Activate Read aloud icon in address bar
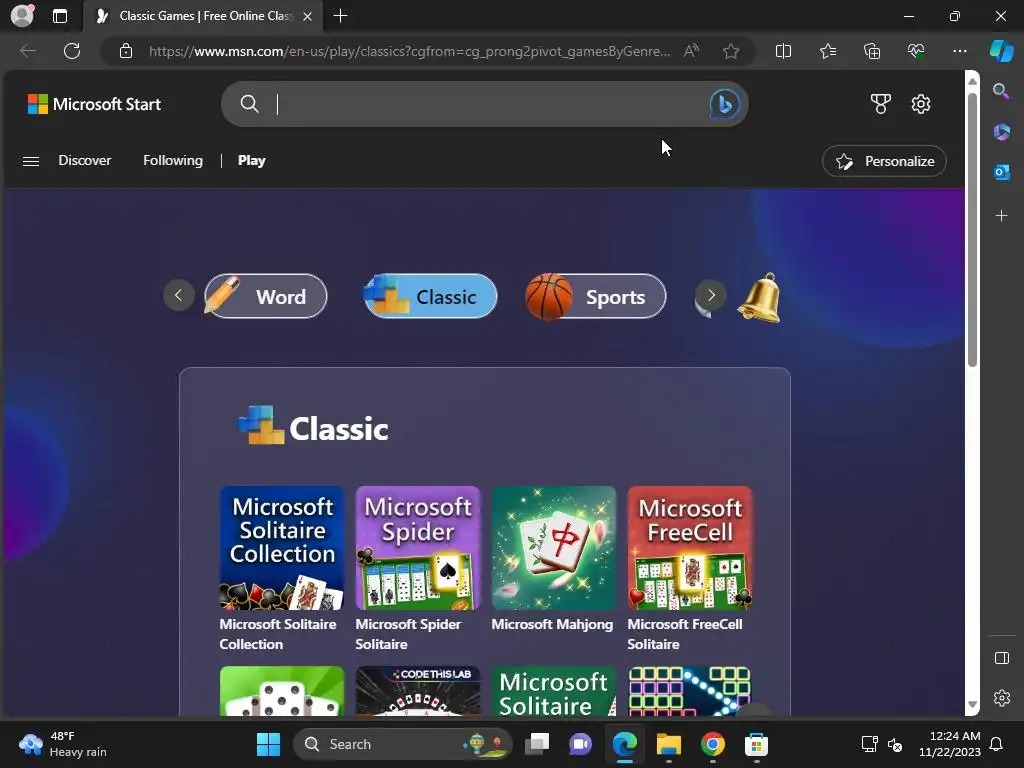 tap(691, 51)
